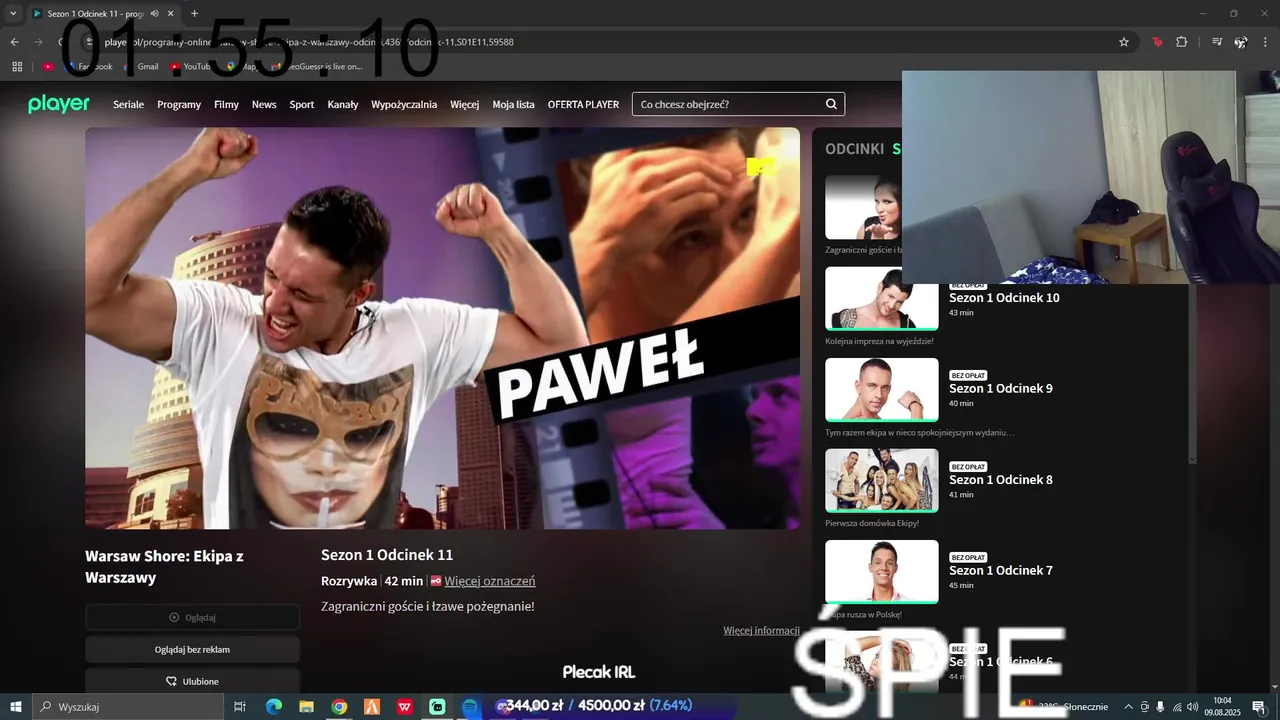Go to the News section

tap(264, 104)
